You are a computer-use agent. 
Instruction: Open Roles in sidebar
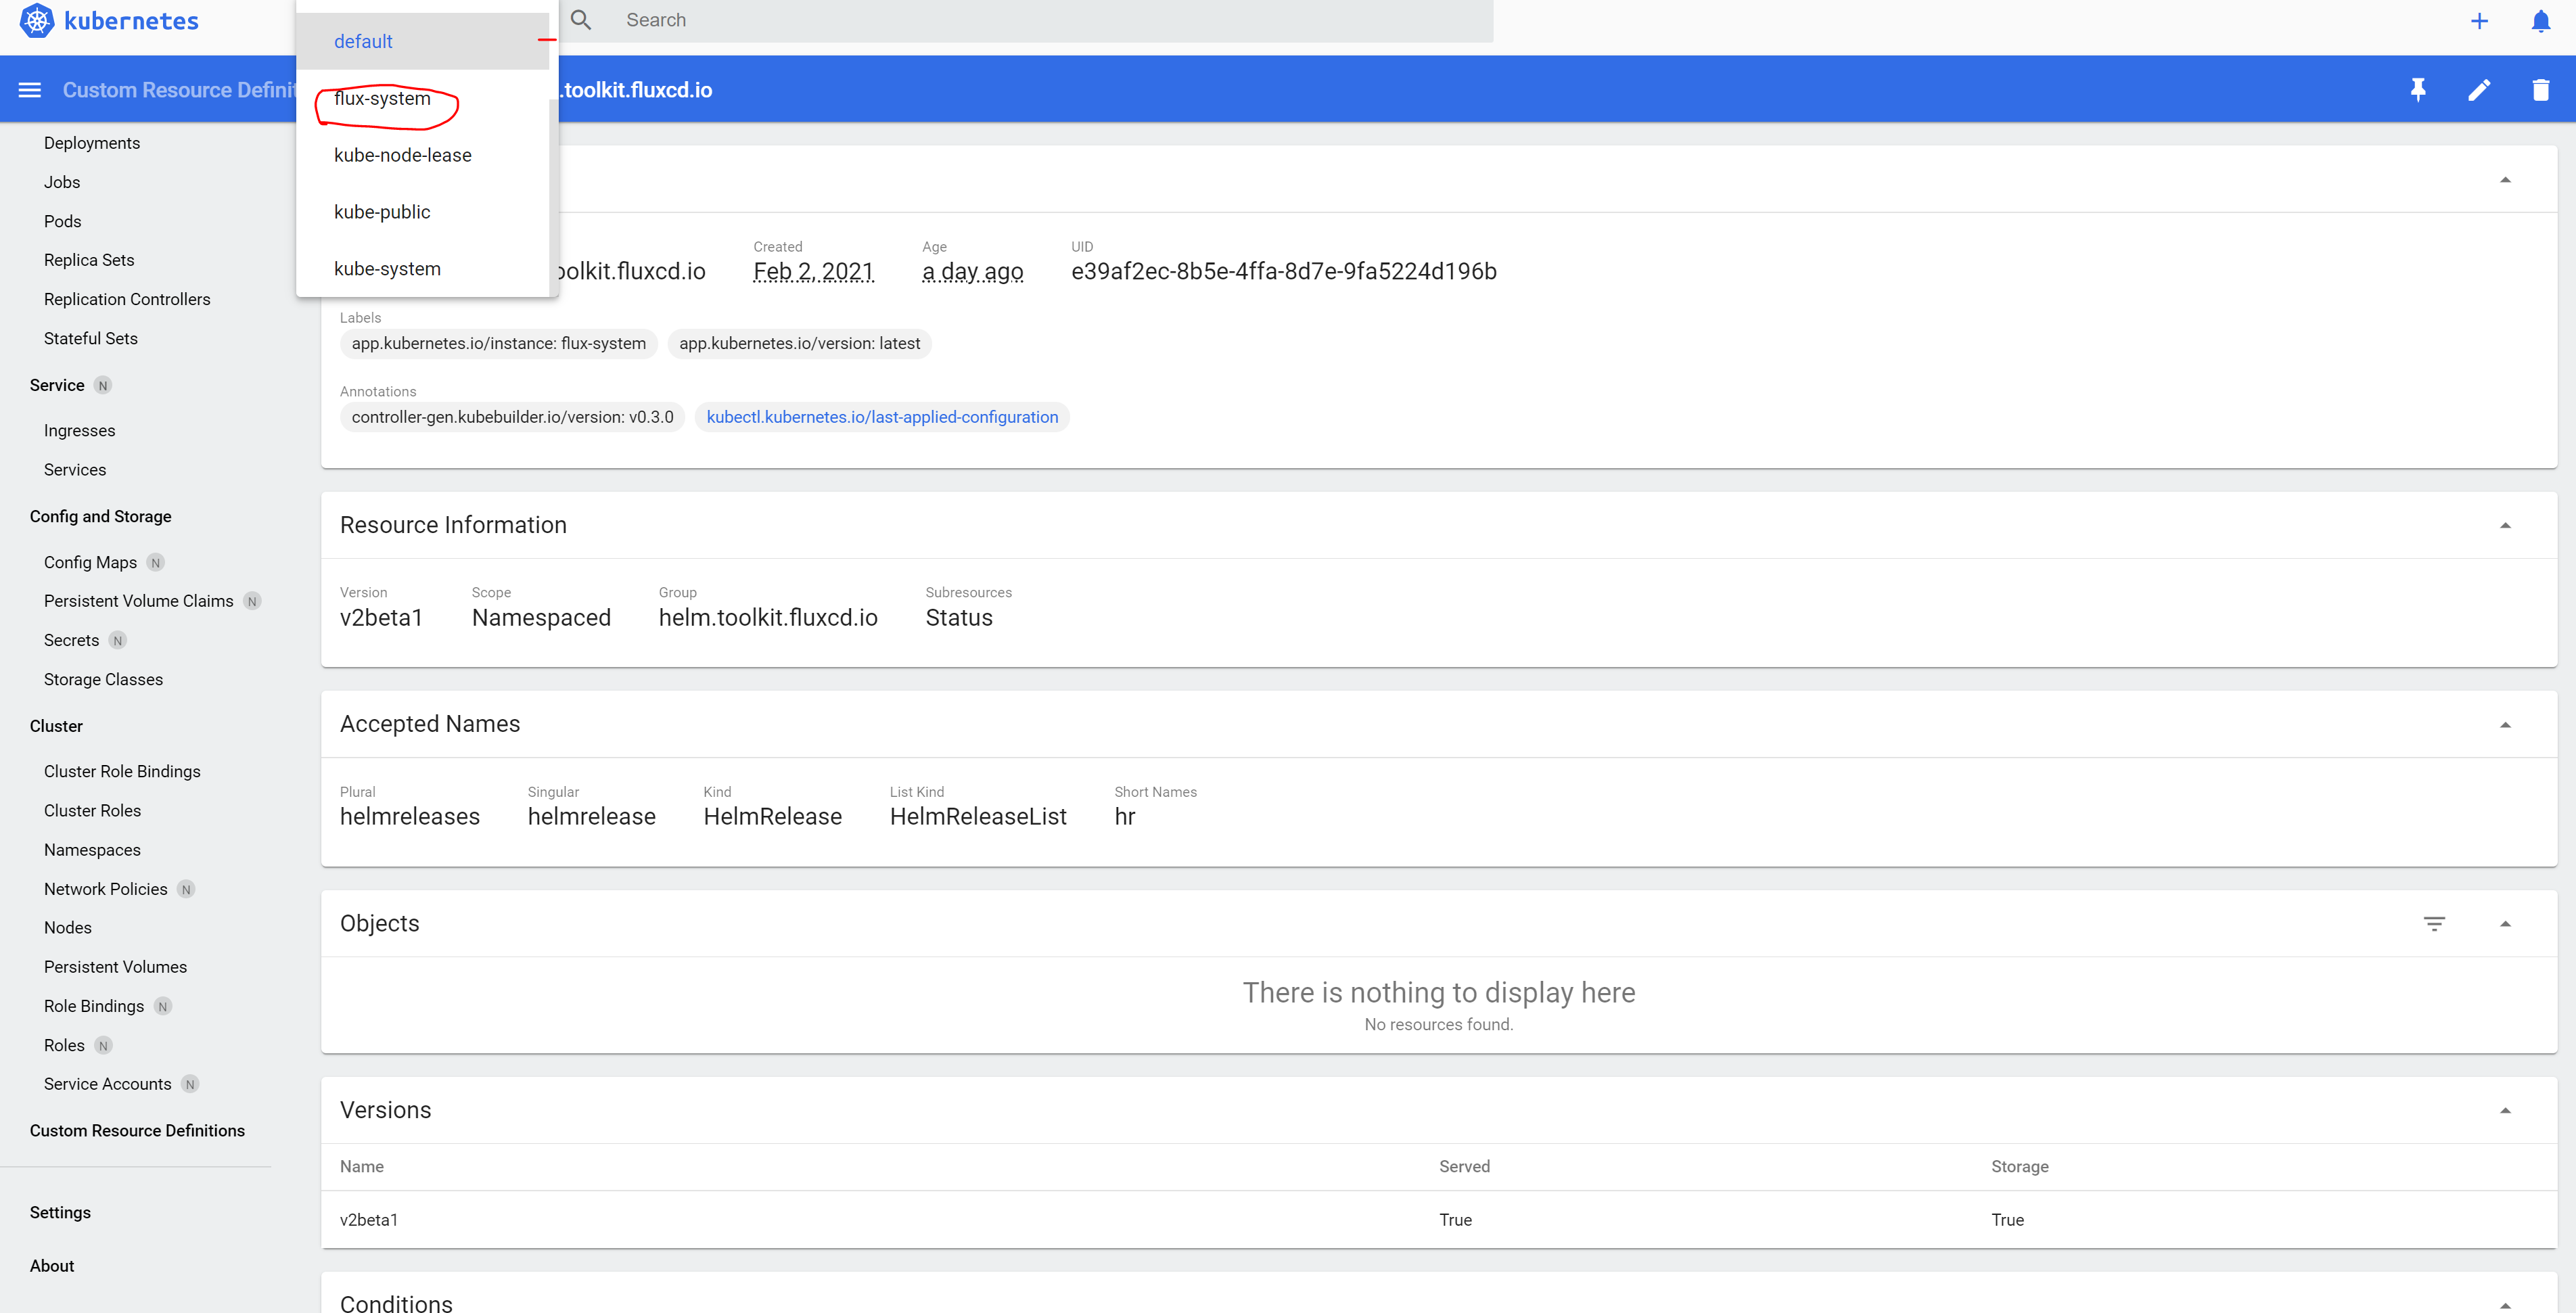point(64,1045)
